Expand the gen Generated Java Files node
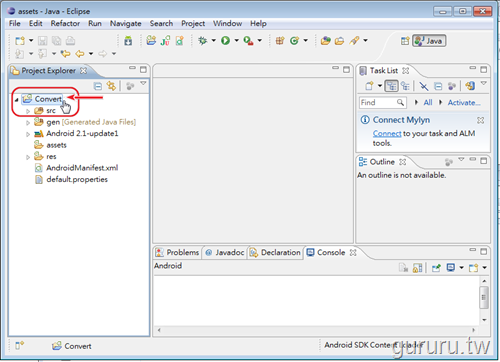Viewport: 500px width, 362px height. (x=28, y=123)
